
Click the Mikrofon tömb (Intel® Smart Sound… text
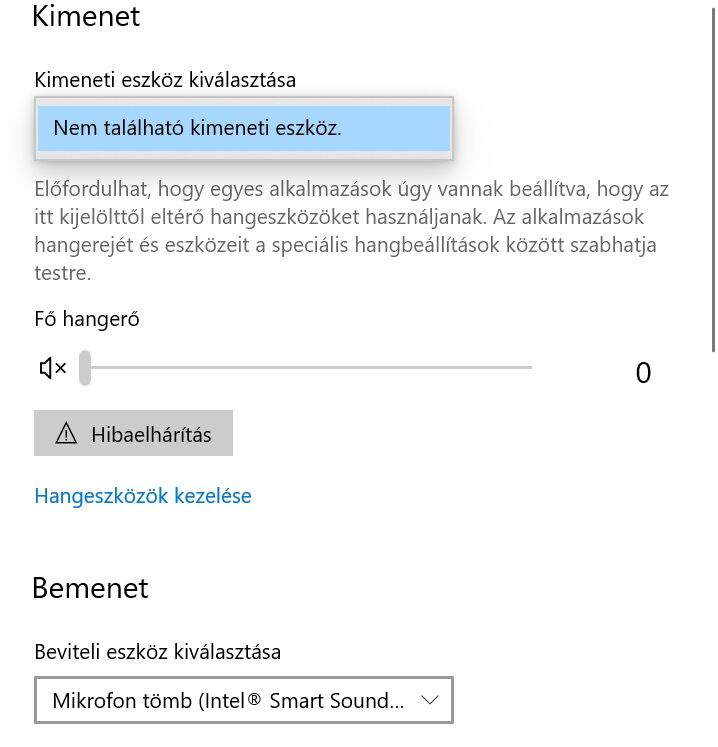click(x=228, y=700)
